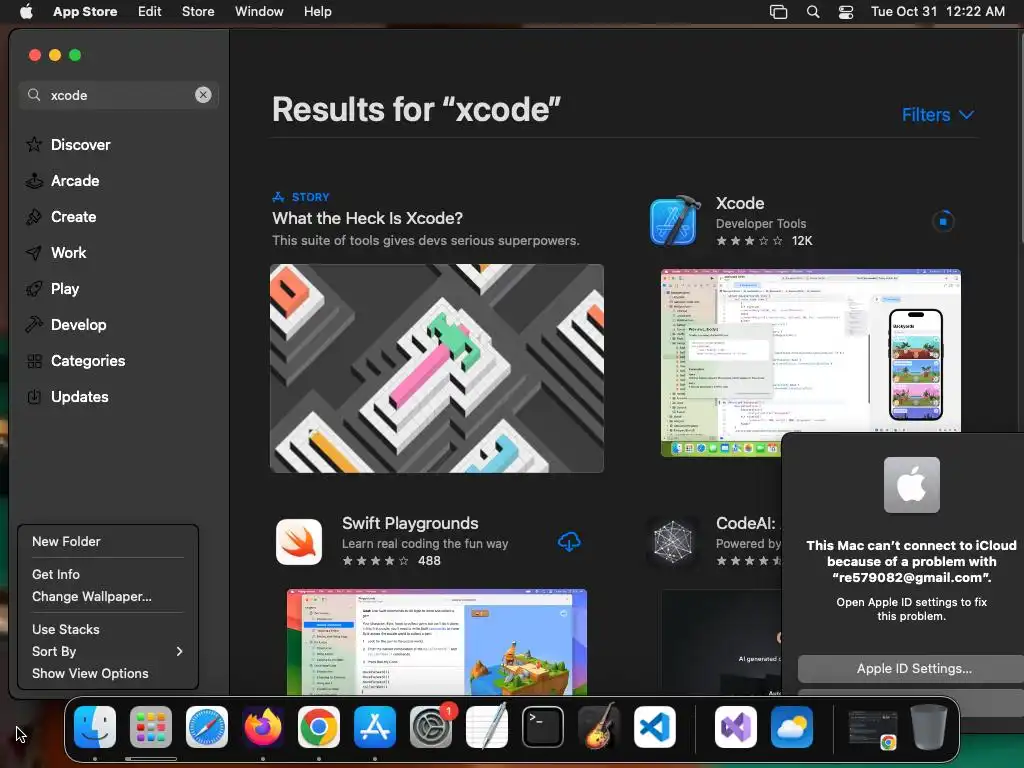Open the Swift Playgrounds screenshot preview

pyautogui.click(x=437, y=642)
